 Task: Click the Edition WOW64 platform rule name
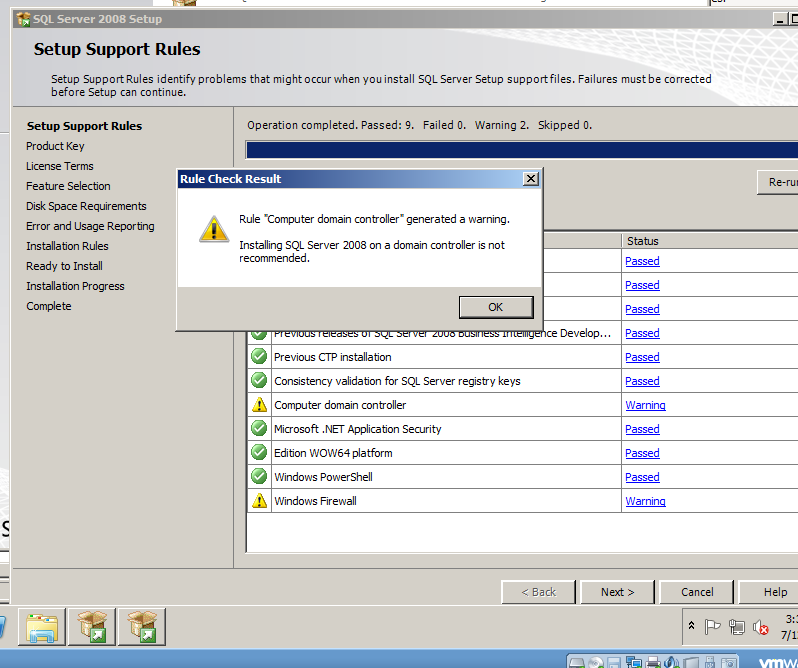pyautogui.click(x=333, y=453)
